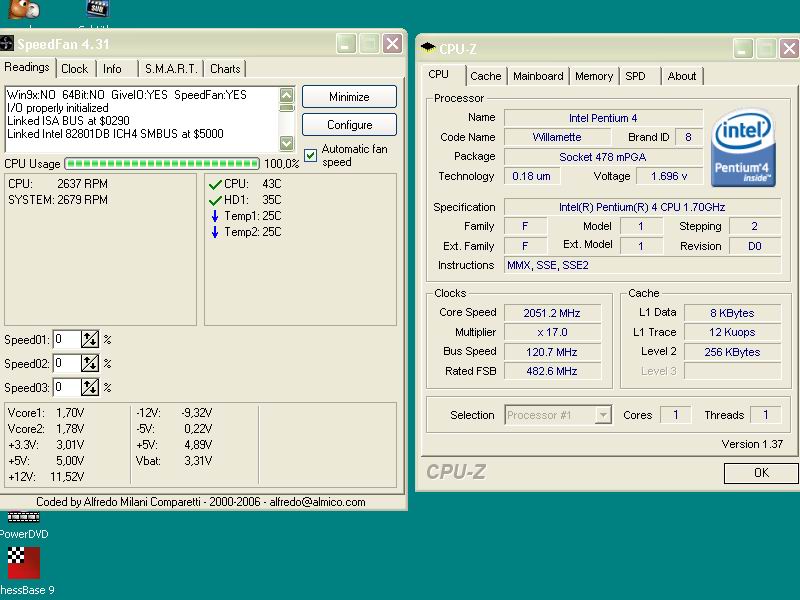Click the CPU temperature green checkmark icon

coord(215,184)
